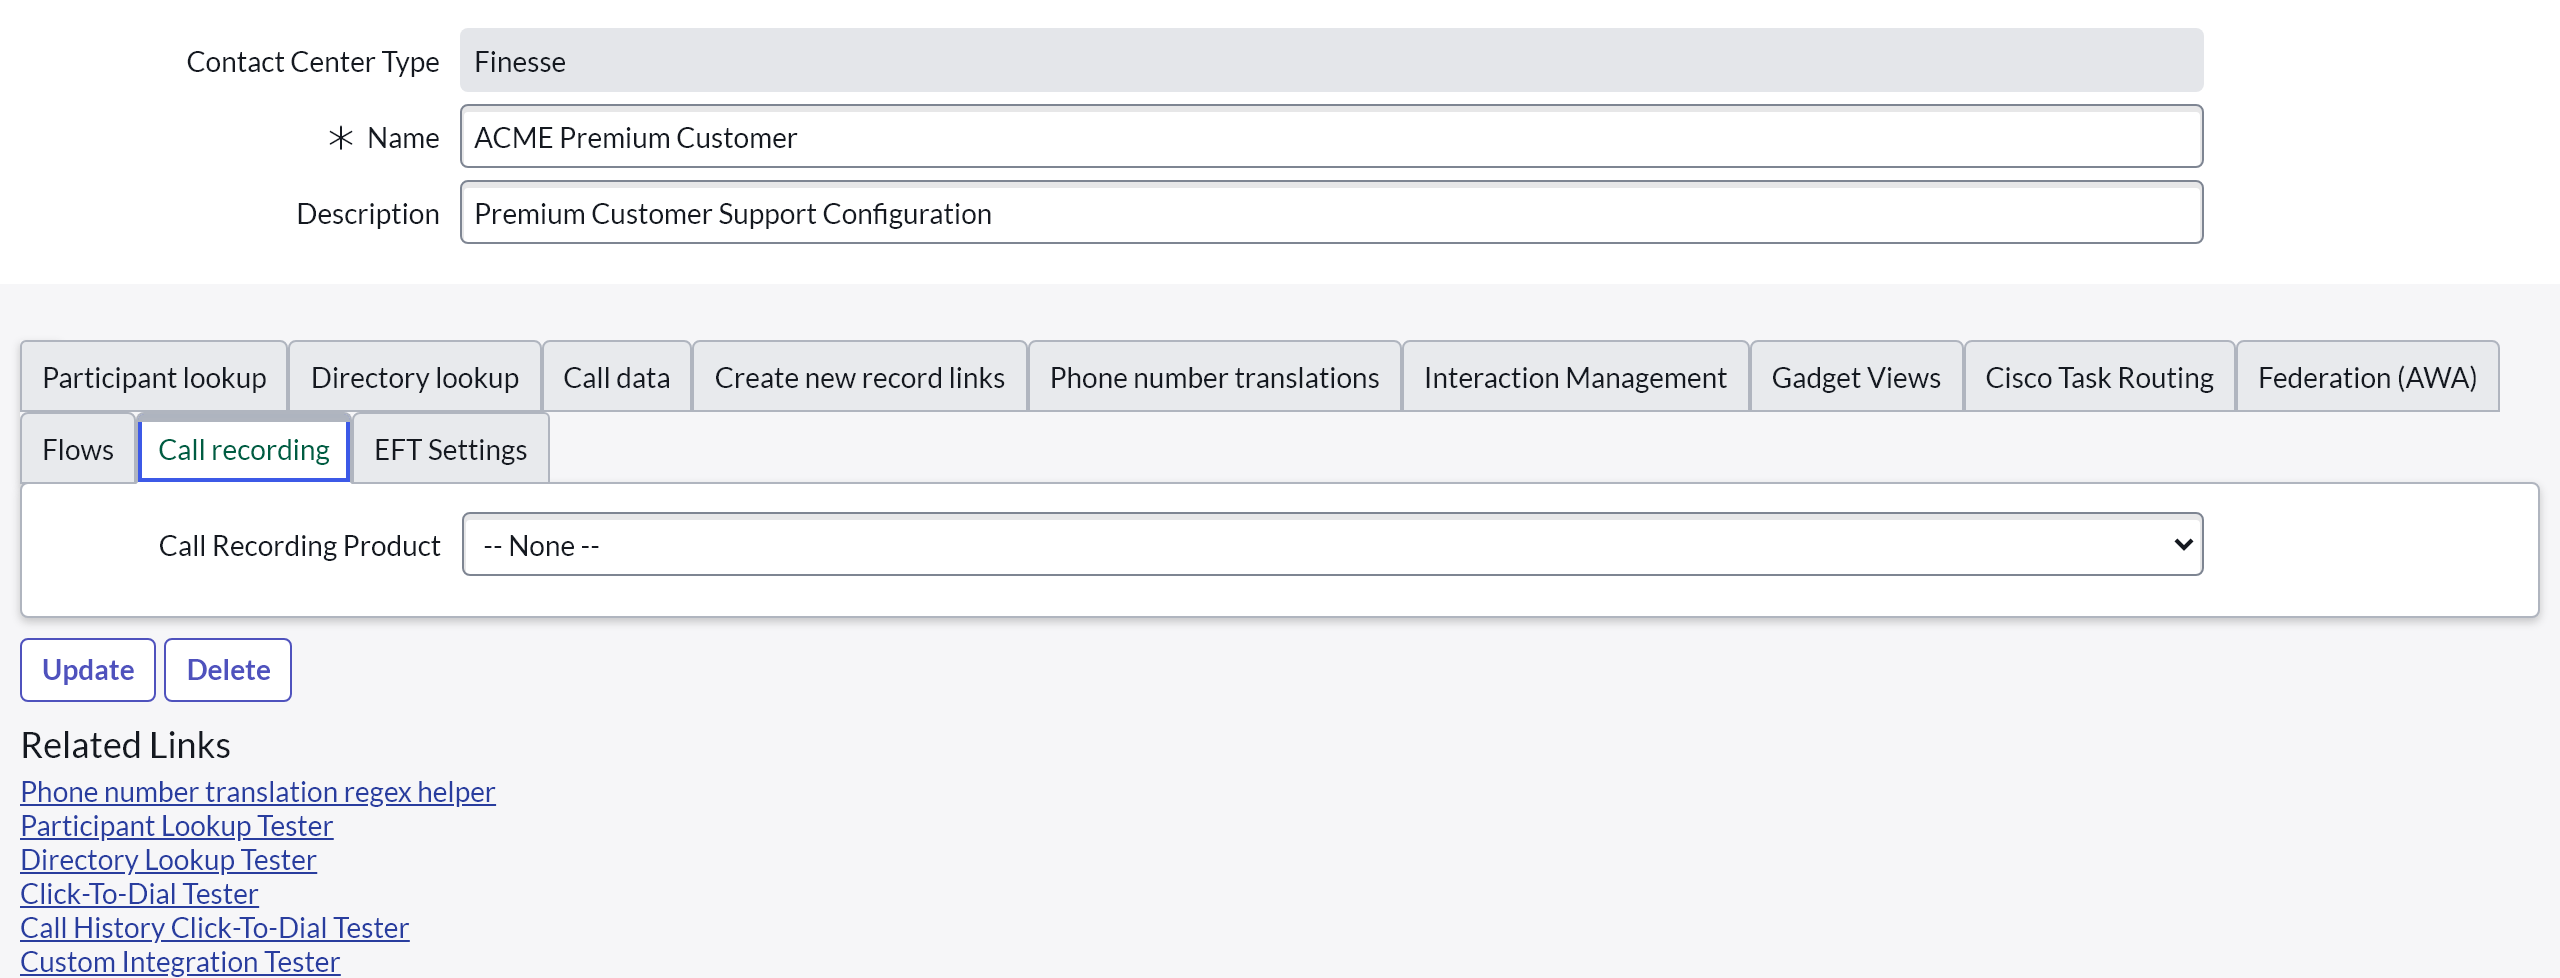The image size is (2560, 978).
Task: Select the Flows tab
Action: point(78,449)
